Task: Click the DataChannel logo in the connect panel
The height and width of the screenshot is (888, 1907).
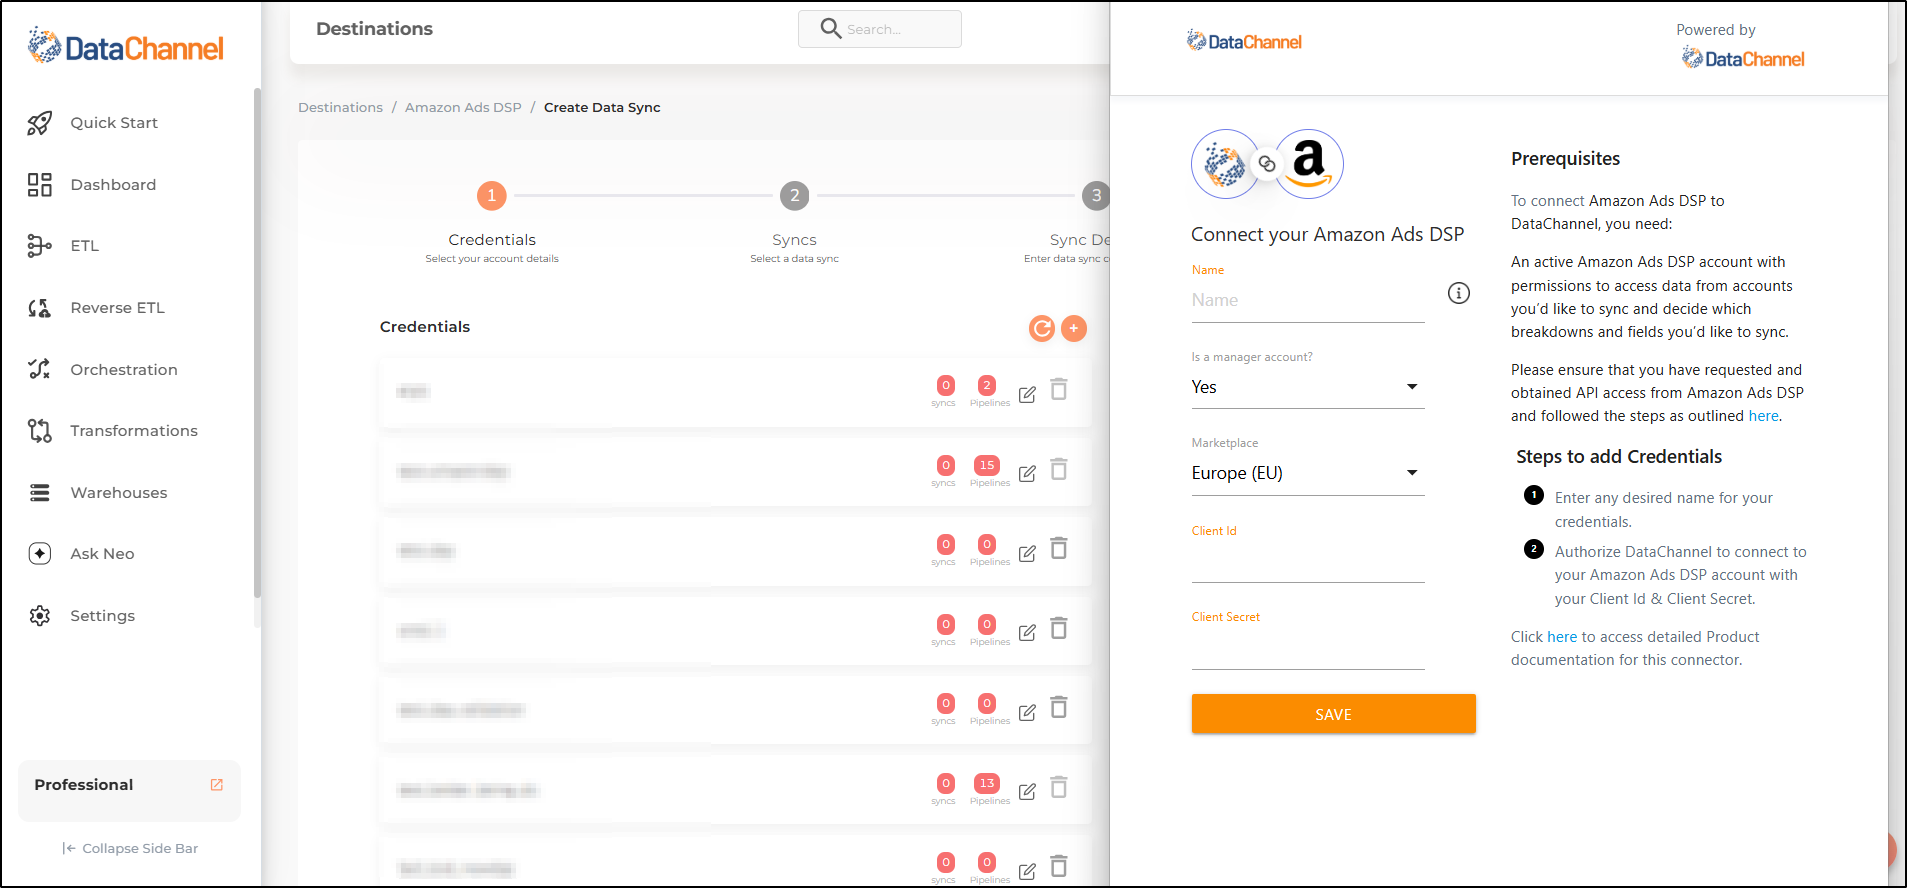Action: click(x=1244, y=41)
